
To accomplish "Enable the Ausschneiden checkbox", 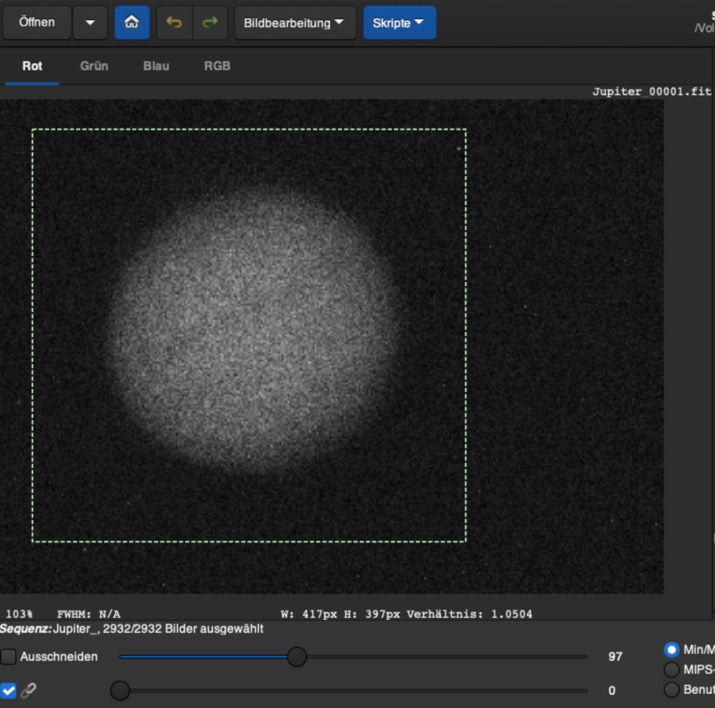I will tap(9, 657).
